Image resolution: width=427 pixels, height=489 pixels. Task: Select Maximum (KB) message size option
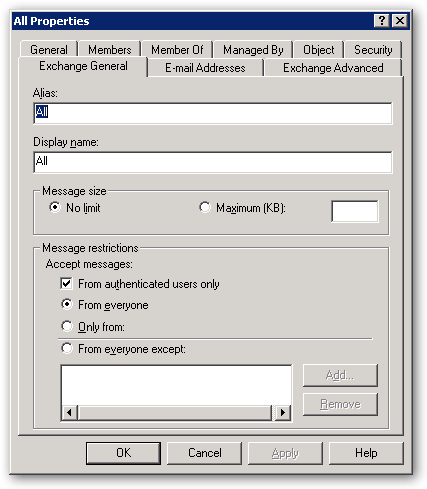coord(205,207)
